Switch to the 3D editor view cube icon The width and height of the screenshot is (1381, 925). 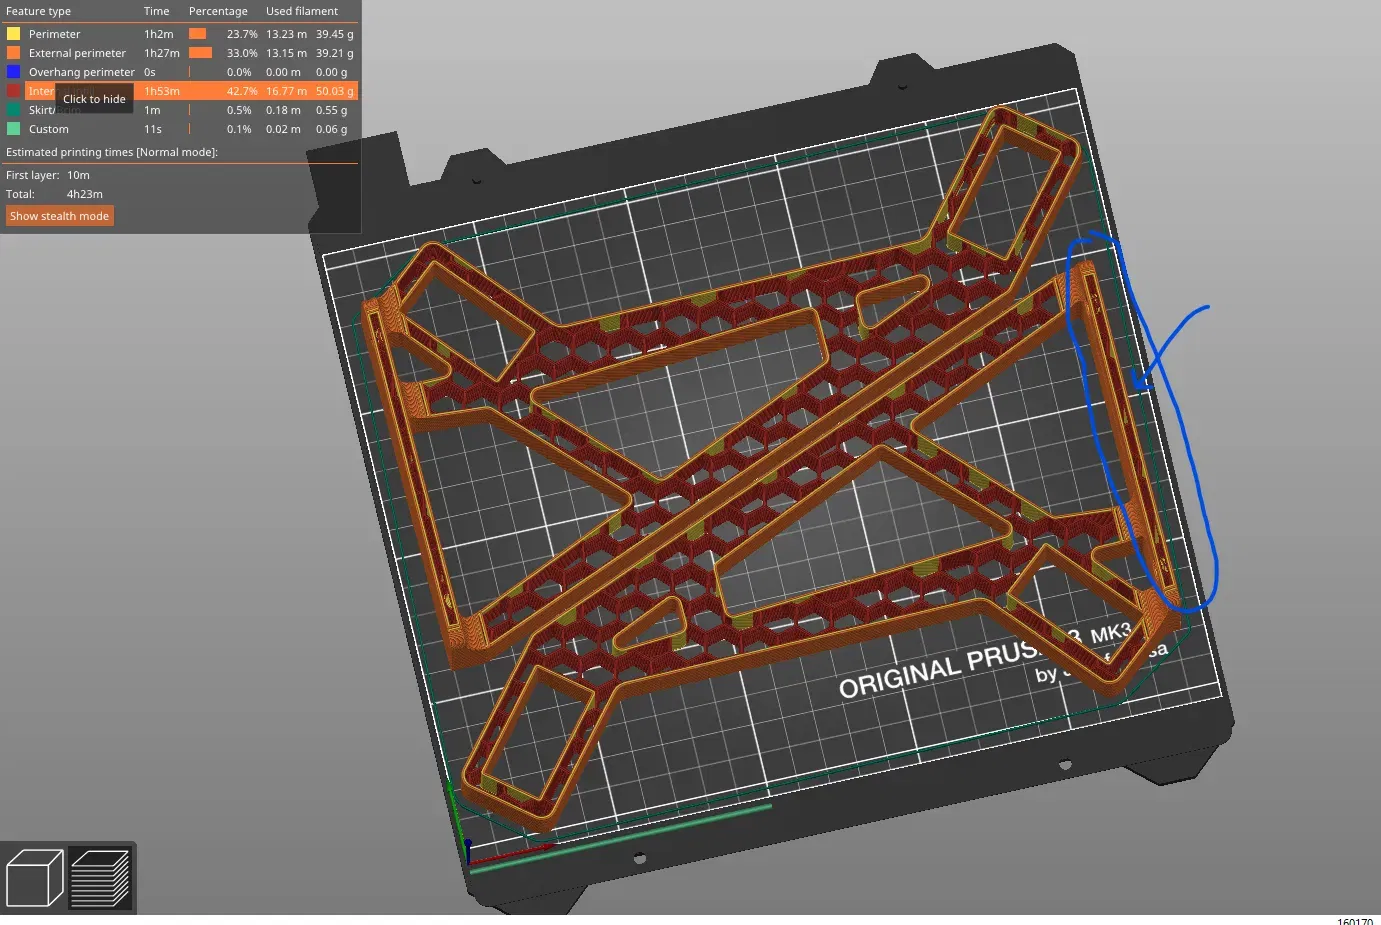coord(35,878)
